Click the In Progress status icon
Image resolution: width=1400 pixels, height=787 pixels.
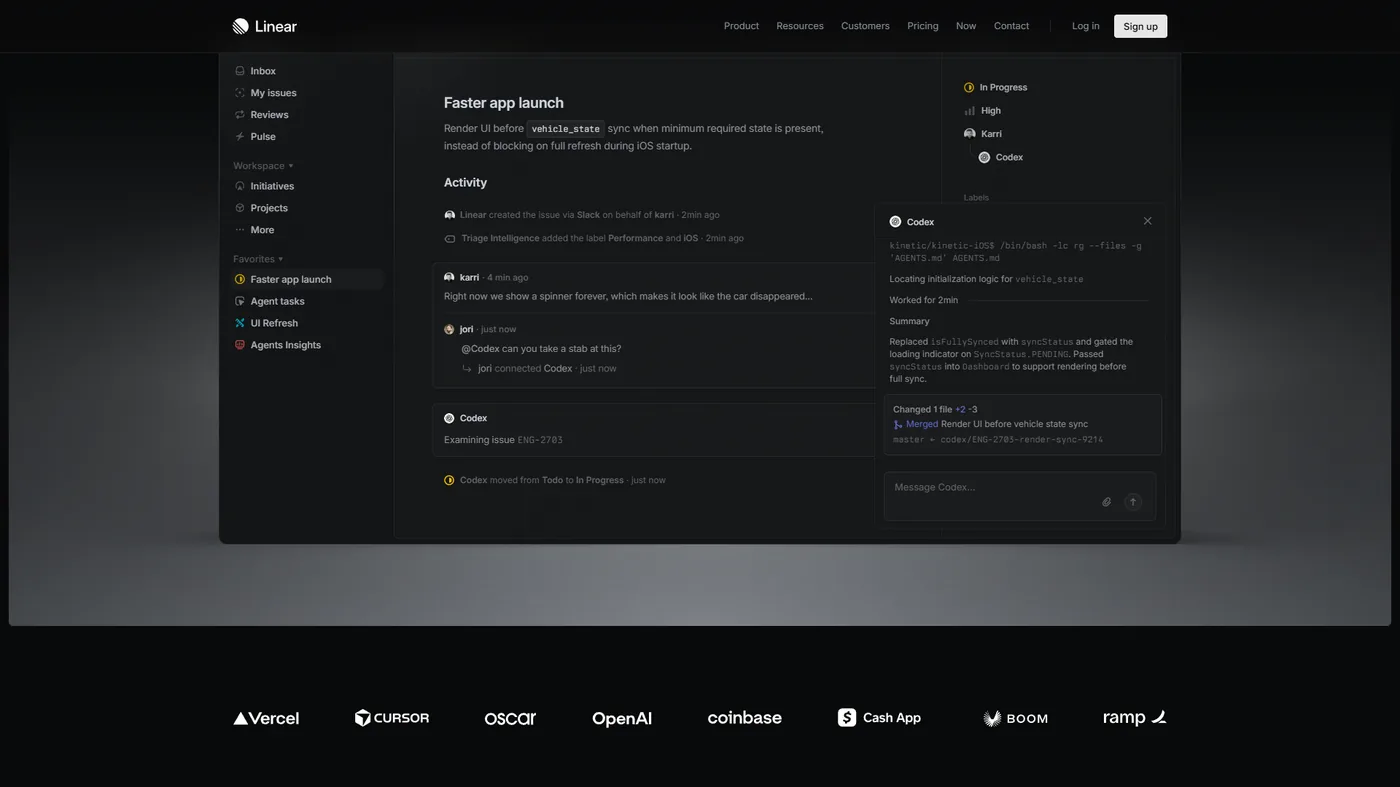click(x=969, y=88)
